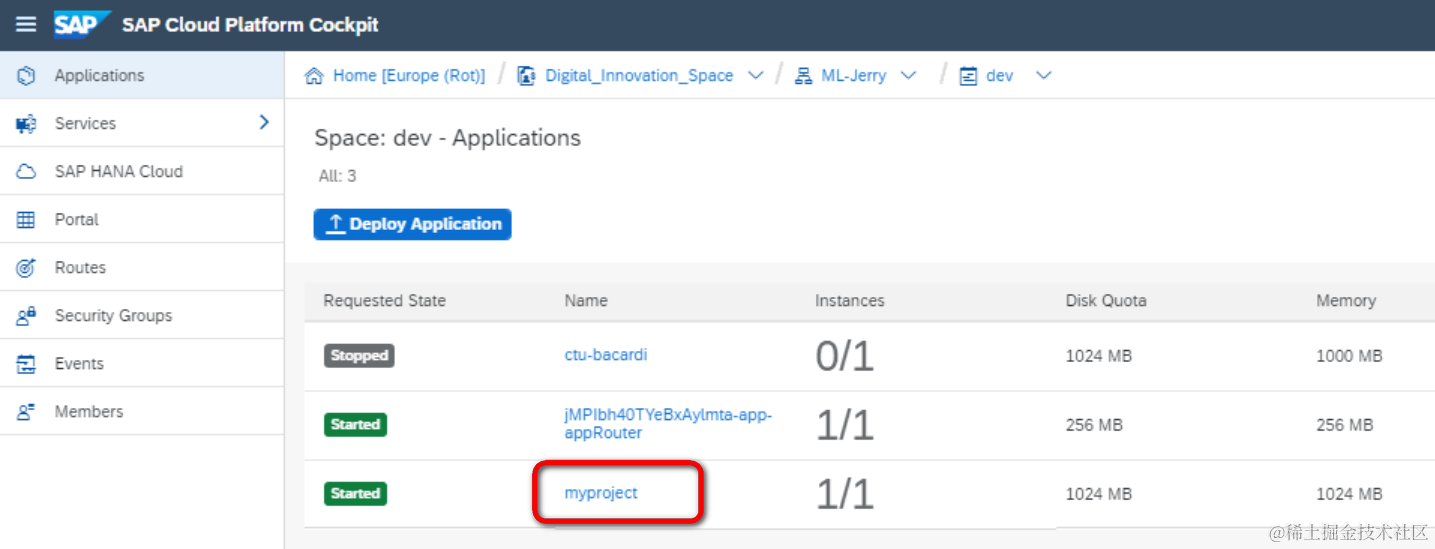The height and width of the screenshot is (549, 1435).
Task: Open the hamburger navigation menu
Action: click(26, 24)
